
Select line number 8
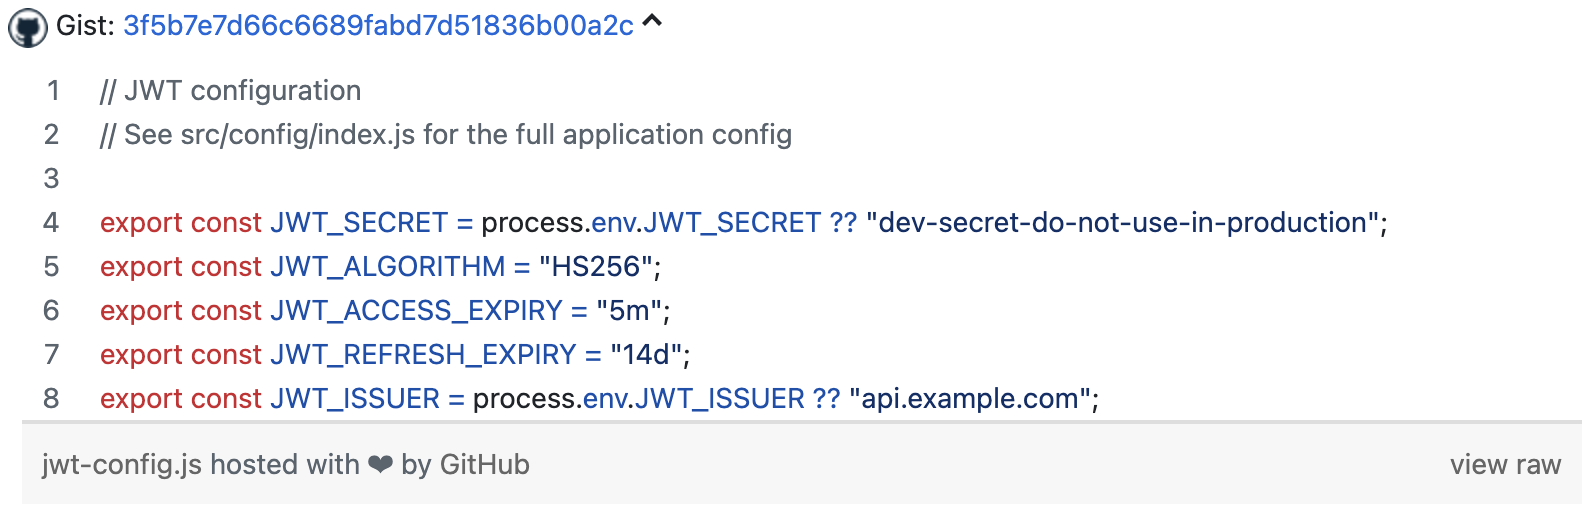pos(52,399)
